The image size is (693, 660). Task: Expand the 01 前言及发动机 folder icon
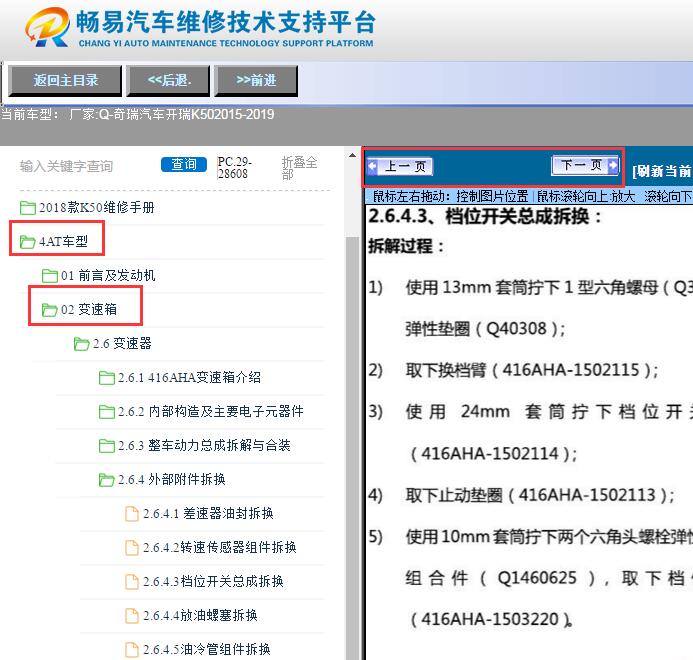pyautogui.click(x=50, y=275)
